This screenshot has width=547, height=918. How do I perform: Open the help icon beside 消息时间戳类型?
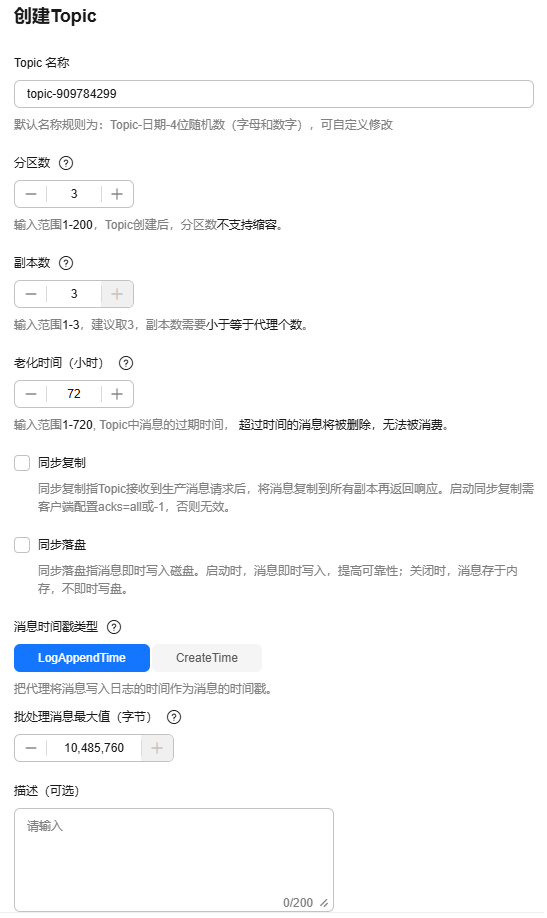[114, 627]
